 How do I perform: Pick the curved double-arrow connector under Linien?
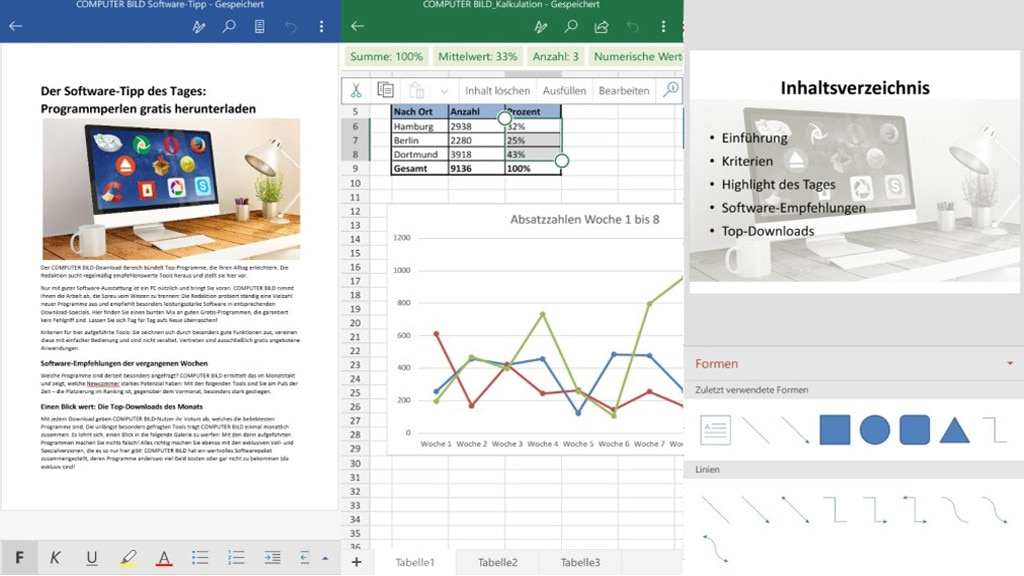(x=715, y=549)
